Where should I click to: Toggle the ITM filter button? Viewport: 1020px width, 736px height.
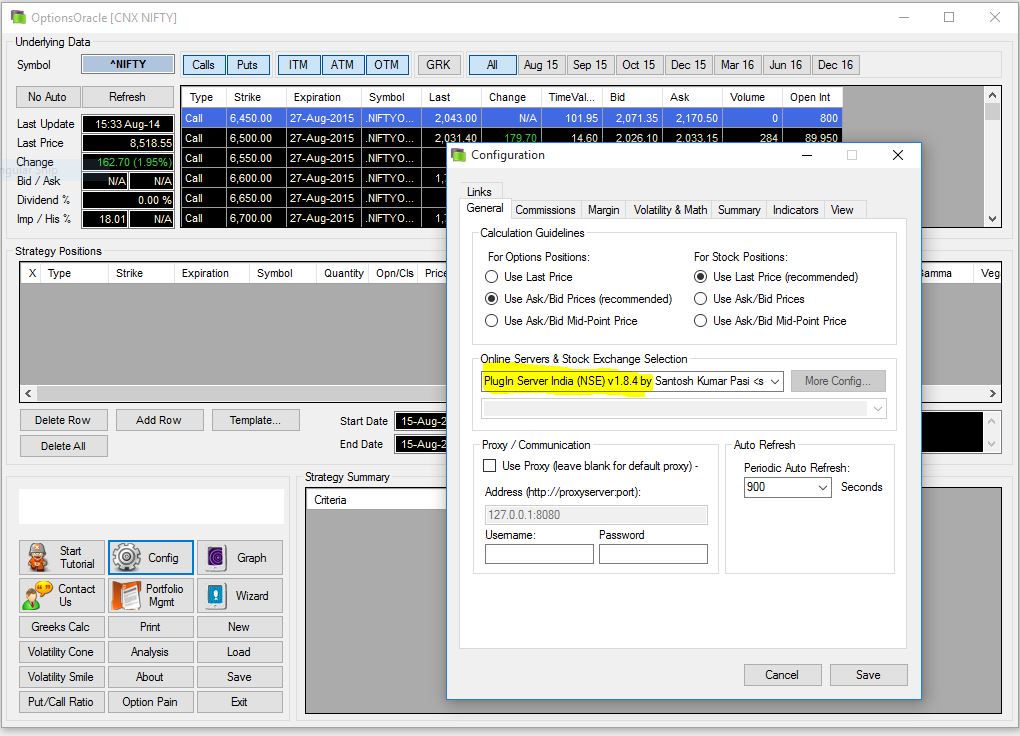(x=299, y=65)
